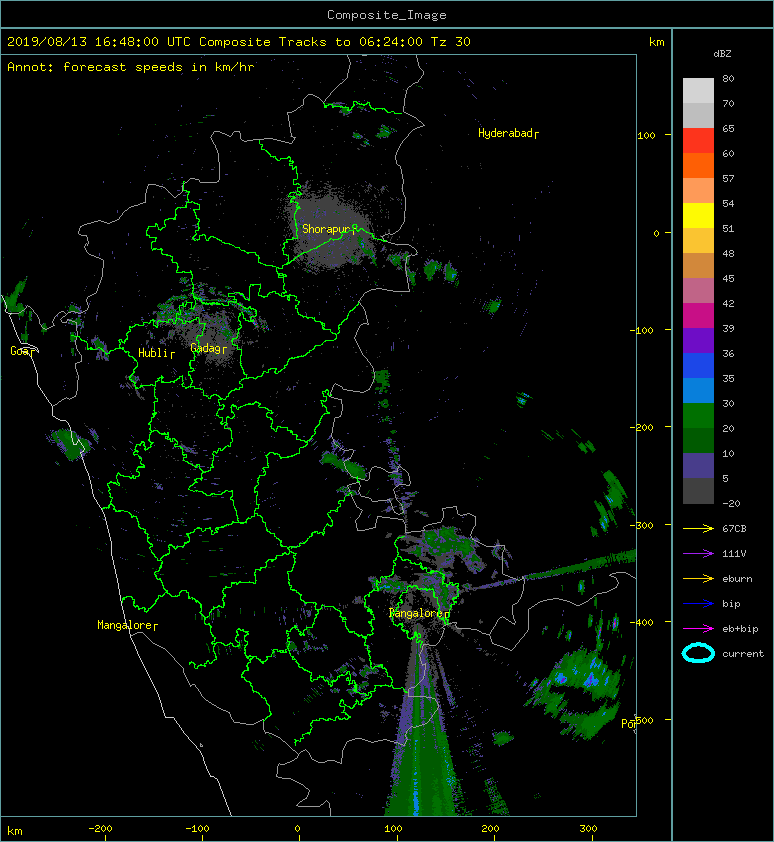Click the blue bip track arrow

(x=698, y=604)
